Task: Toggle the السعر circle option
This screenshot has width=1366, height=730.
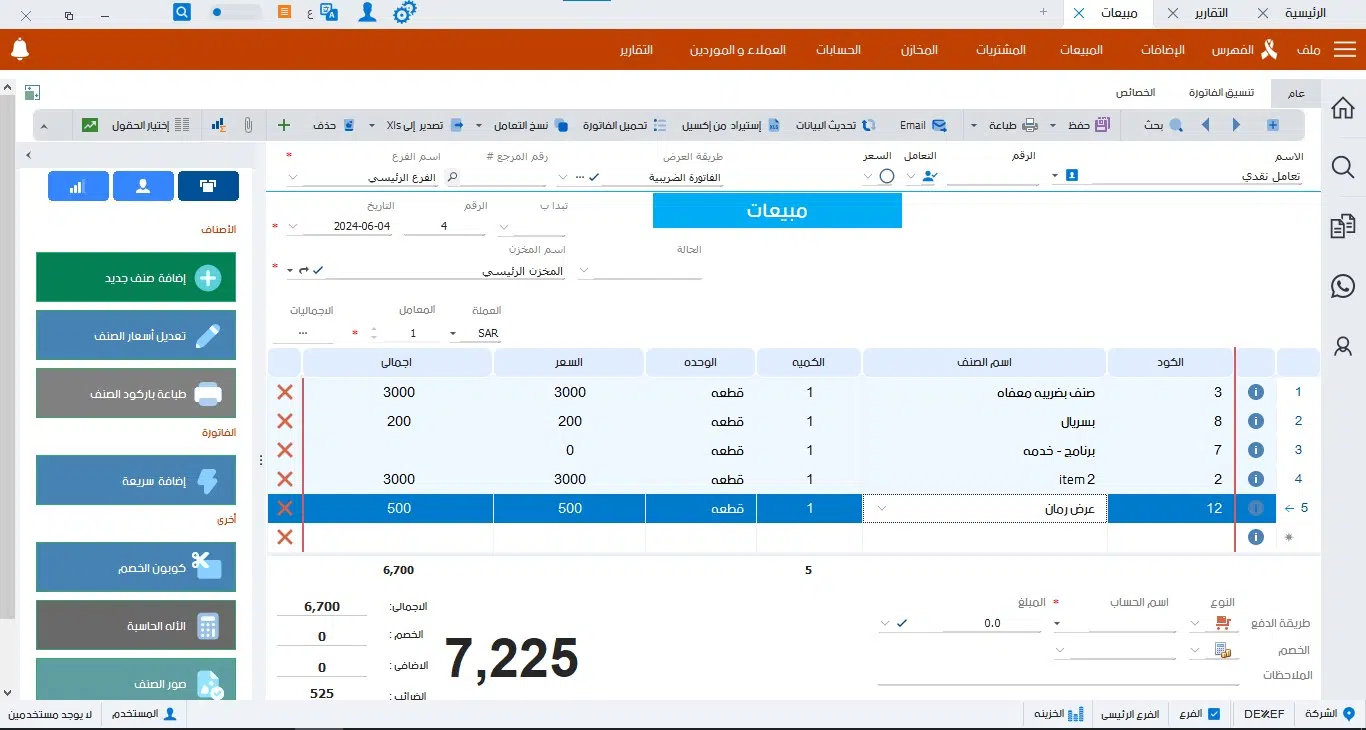Action: click(x=886, y=175)
